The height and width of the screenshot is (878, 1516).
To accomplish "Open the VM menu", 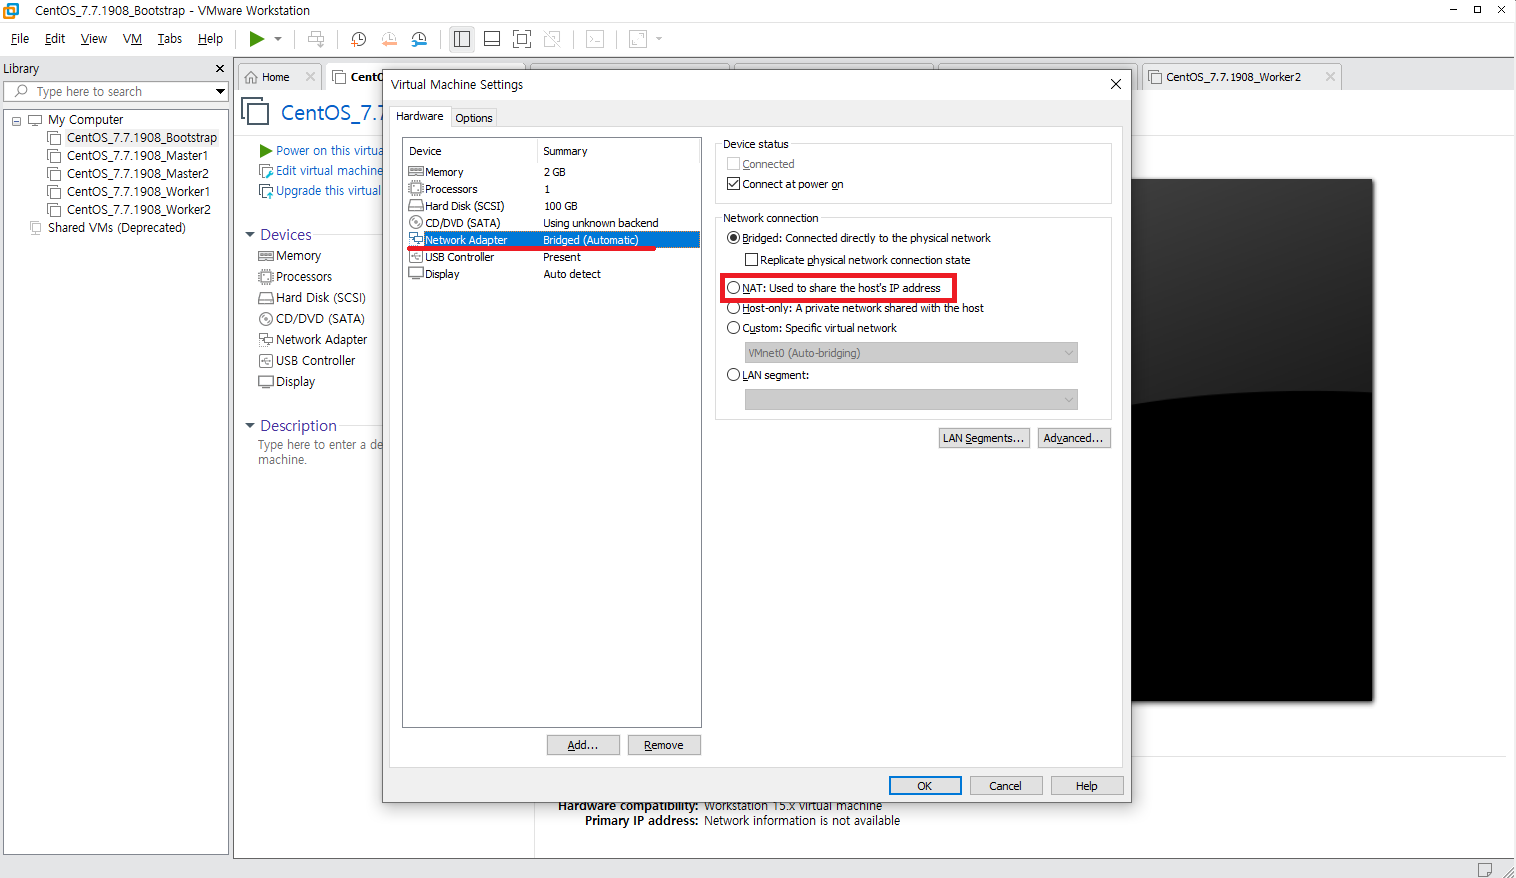I will (x=132, y=39).
